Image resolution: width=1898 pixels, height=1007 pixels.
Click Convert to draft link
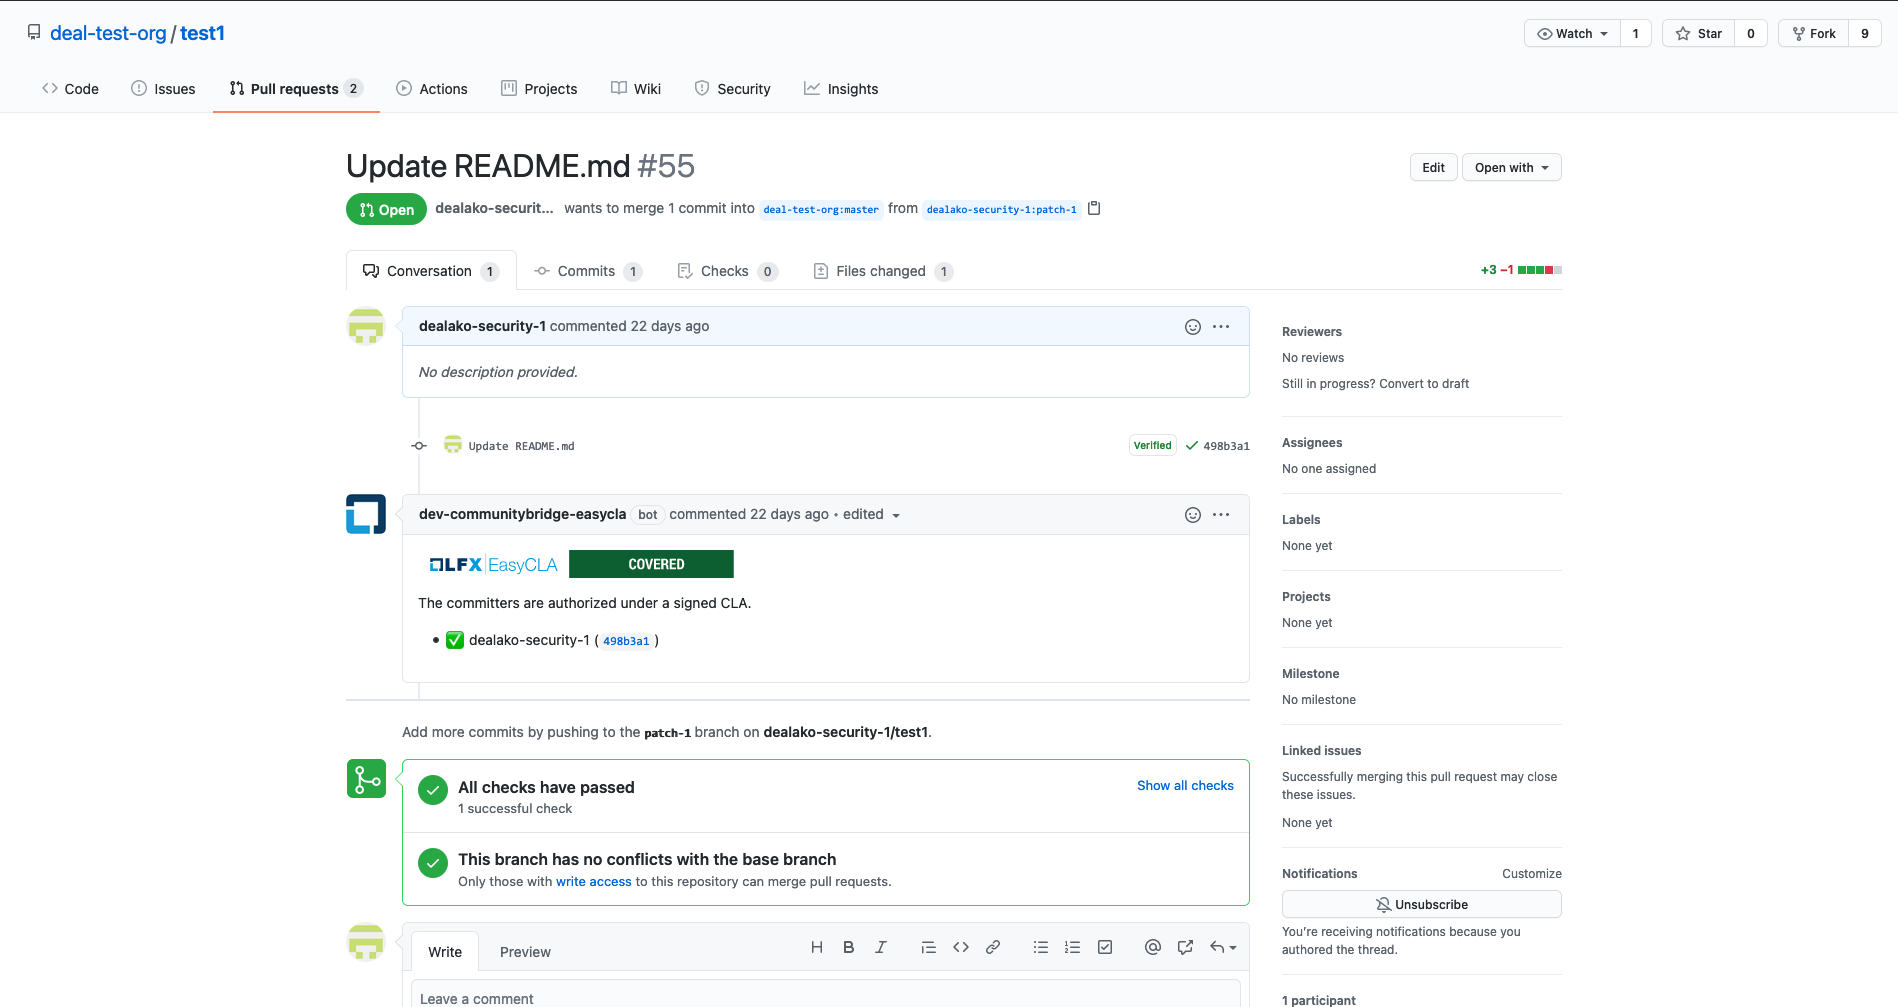coord(1424,384)
